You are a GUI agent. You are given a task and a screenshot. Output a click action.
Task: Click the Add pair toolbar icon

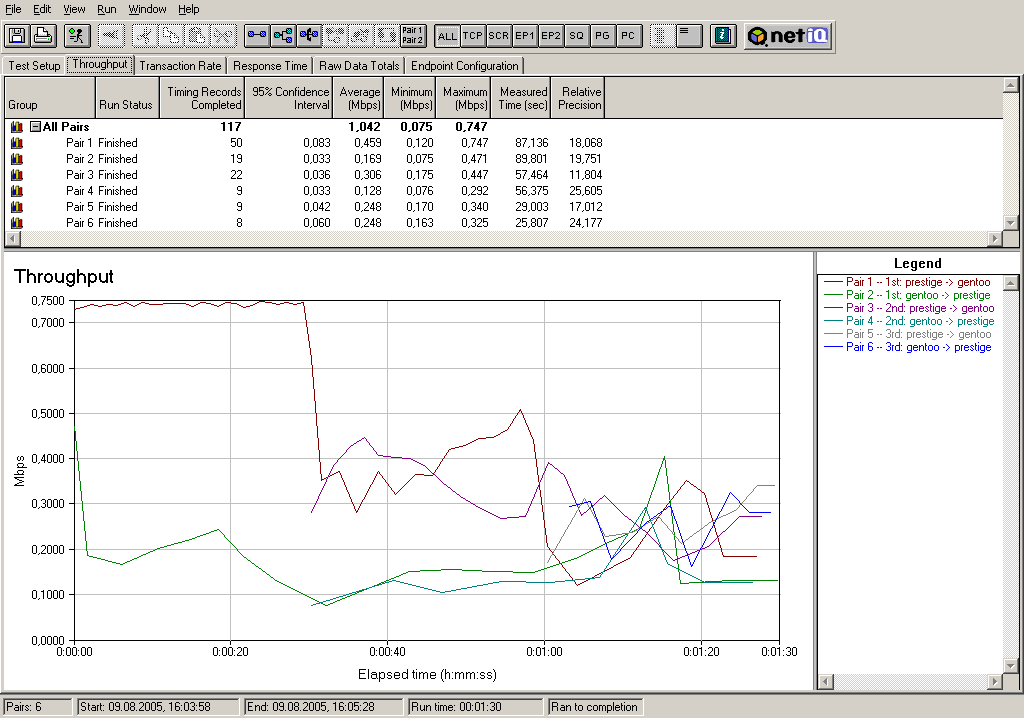coord(257,36)
